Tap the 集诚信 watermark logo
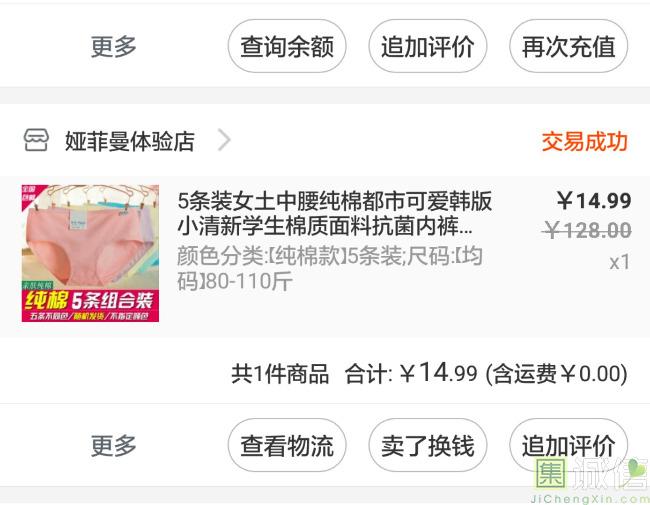The image size is (650, 505). click(x=591, y=480)
